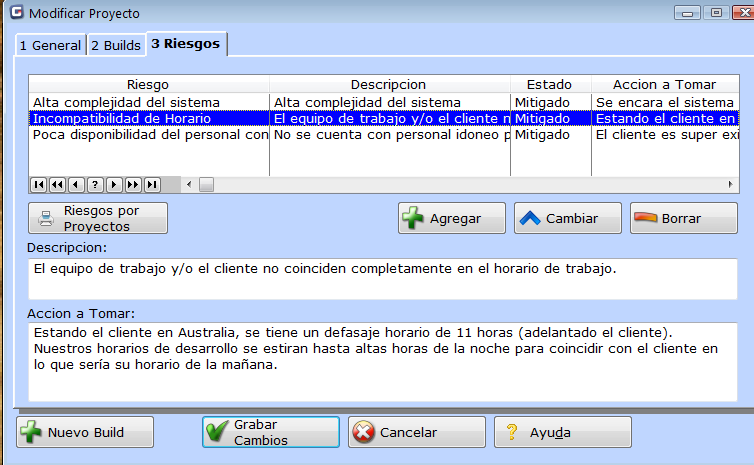Create a Nuevo Build

click(85, 432)
